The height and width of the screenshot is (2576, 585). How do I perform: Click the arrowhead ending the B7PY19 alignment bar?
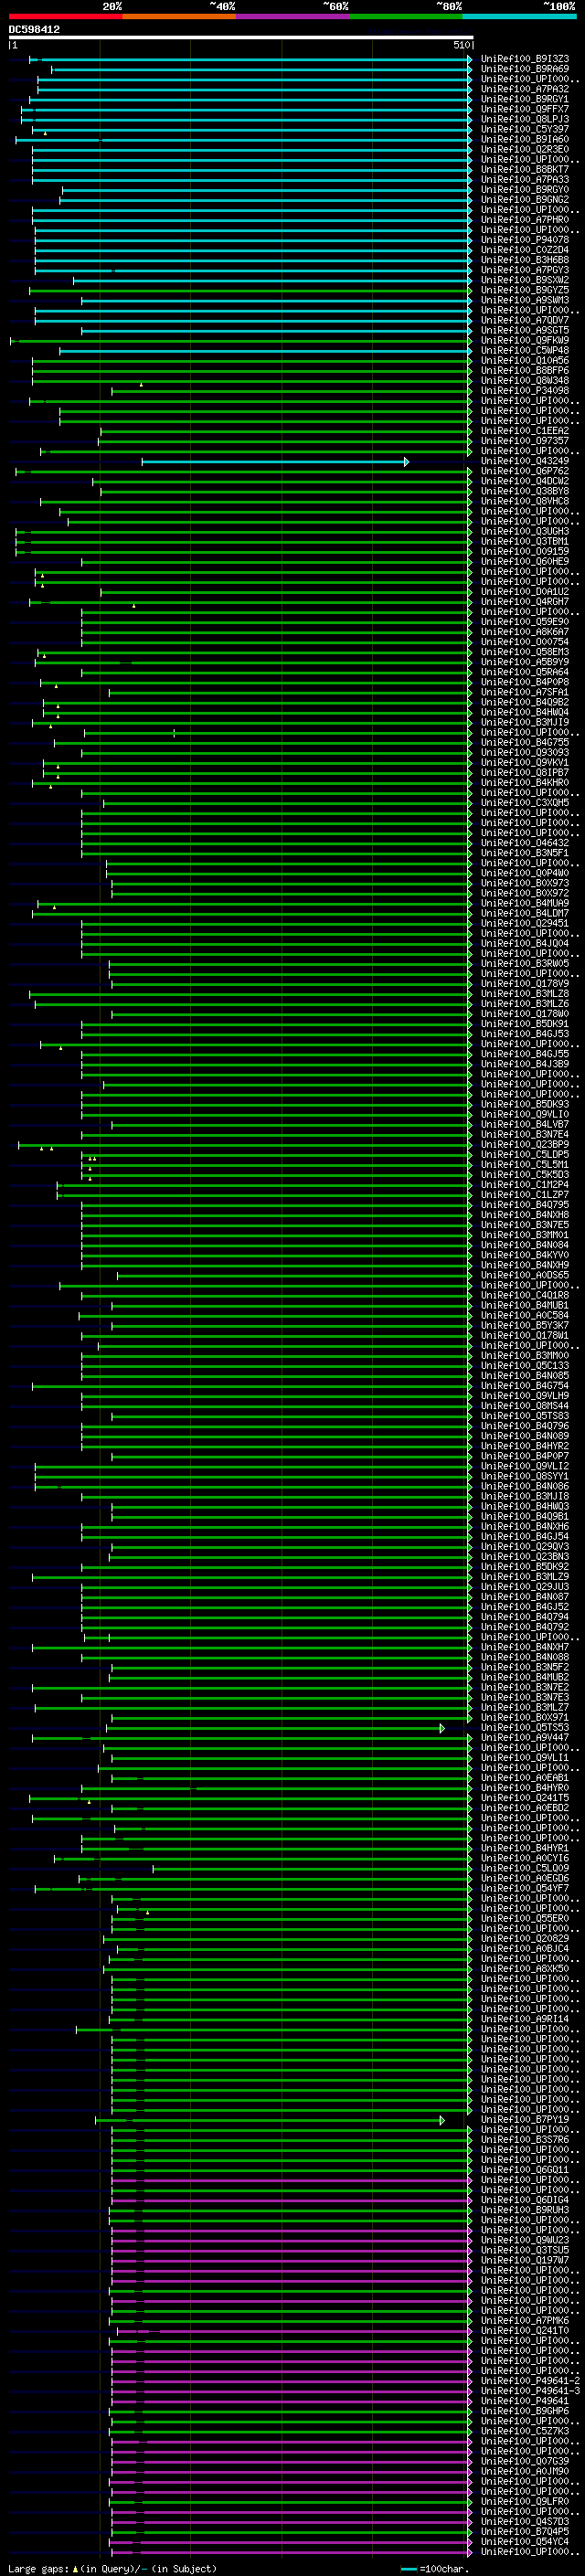(x=442, y=2120)
